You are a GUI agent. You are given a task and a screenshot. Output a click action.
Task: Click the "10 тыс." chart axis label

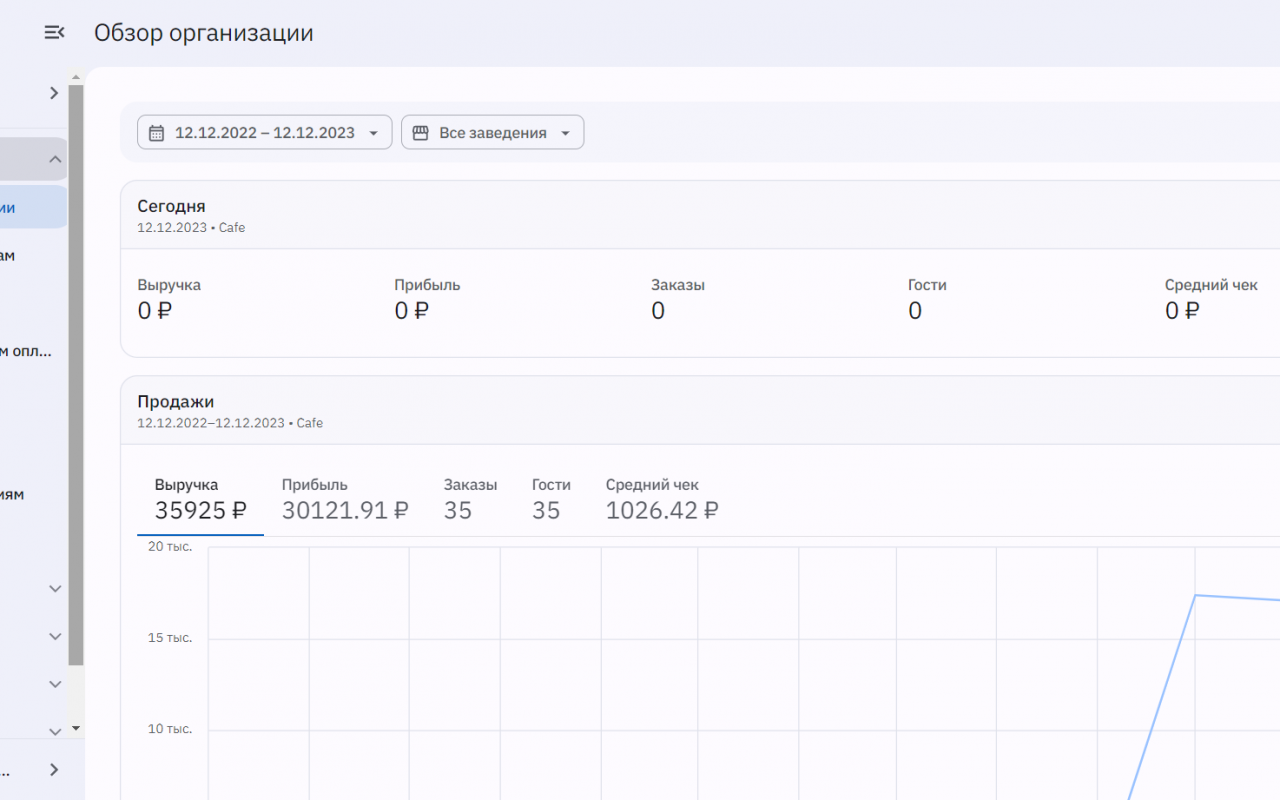click(x=170, y=728)
